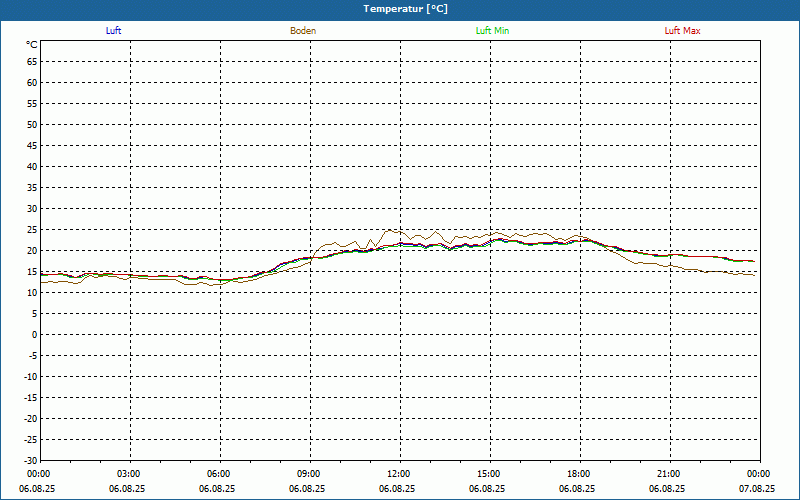Screen dimensions: 800x500
Task: Click the 03:00 time axis label
Action: 129,474
